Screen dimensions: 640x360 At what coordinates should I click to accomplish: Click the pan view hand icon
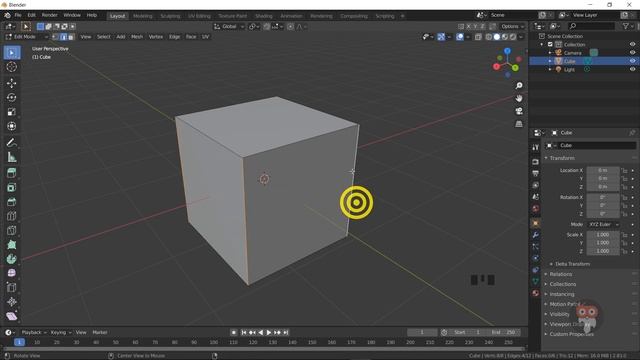pos(519,98)
